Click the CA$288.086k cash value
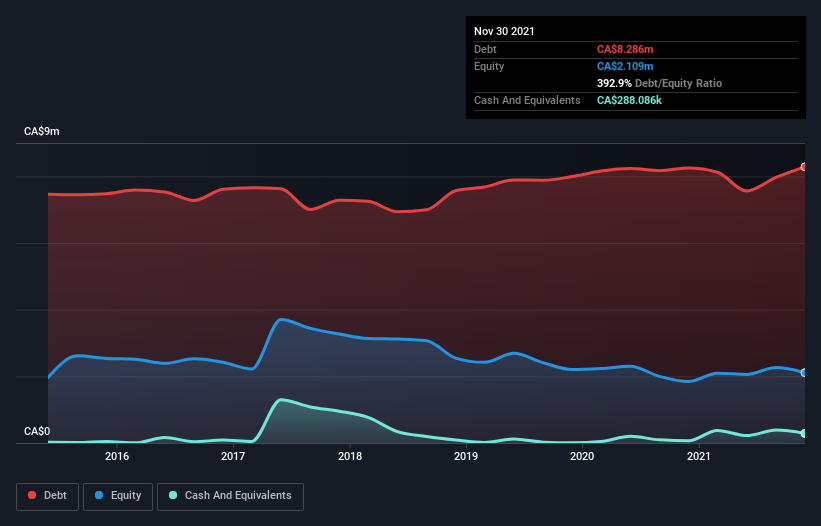 point(629,100)
